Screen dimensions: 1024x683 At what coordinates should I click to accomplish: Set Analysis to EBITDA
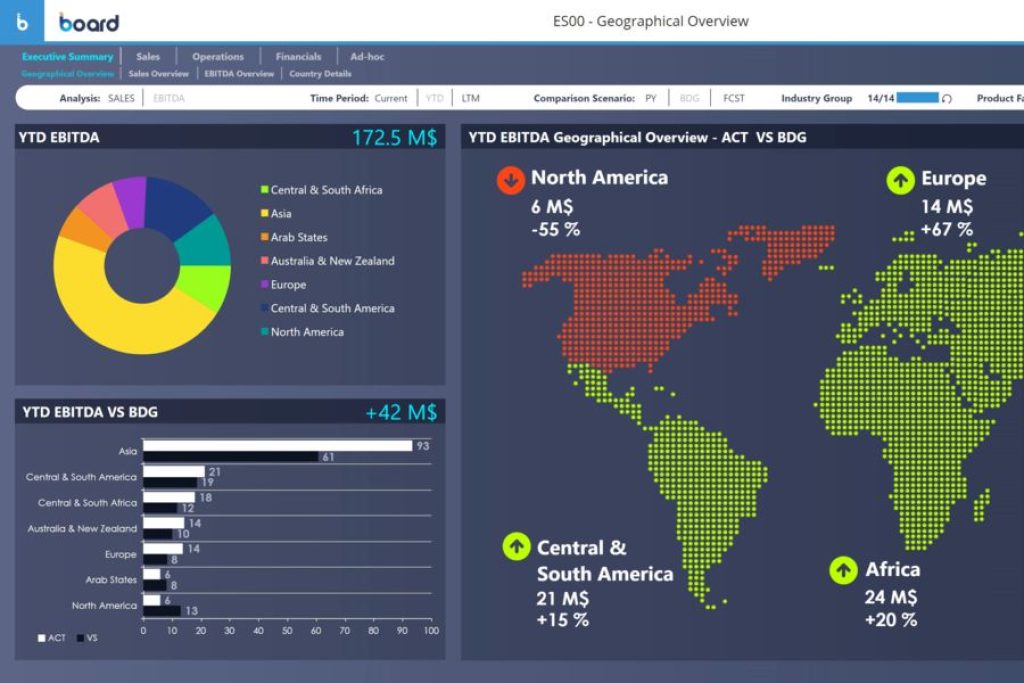coord(168,99)
